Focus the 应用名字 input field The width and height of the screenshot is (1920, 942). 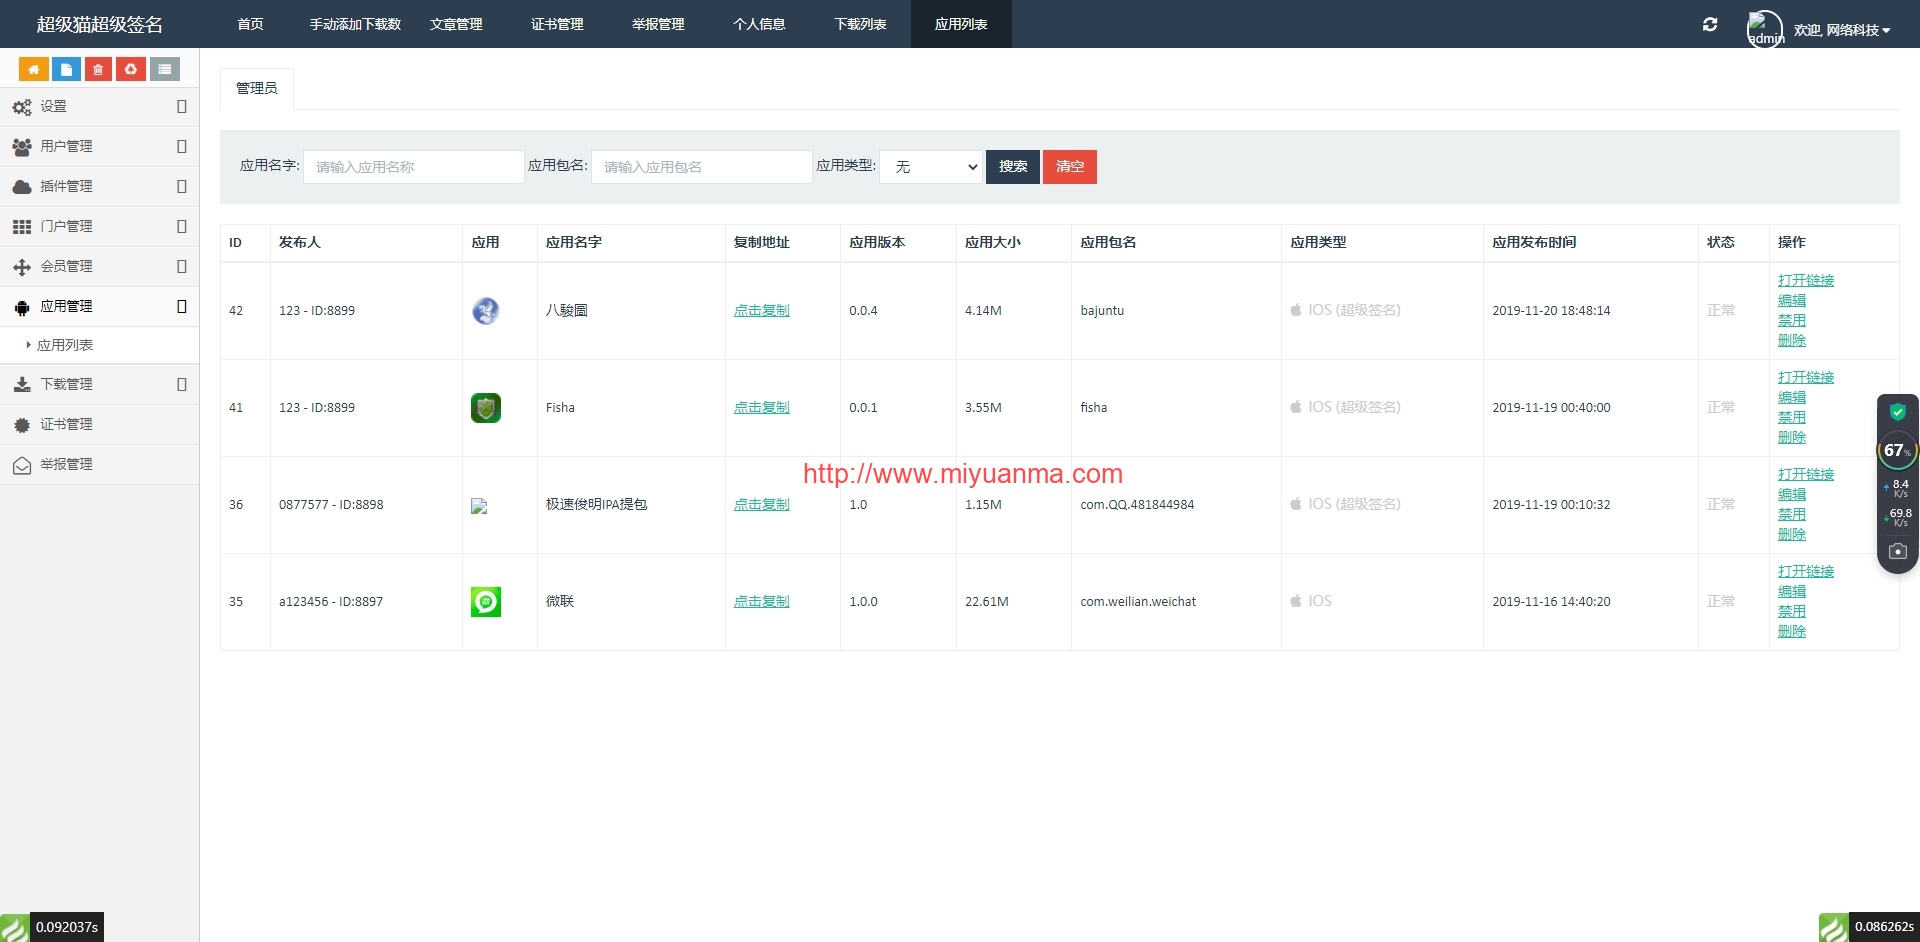(414, 167)
